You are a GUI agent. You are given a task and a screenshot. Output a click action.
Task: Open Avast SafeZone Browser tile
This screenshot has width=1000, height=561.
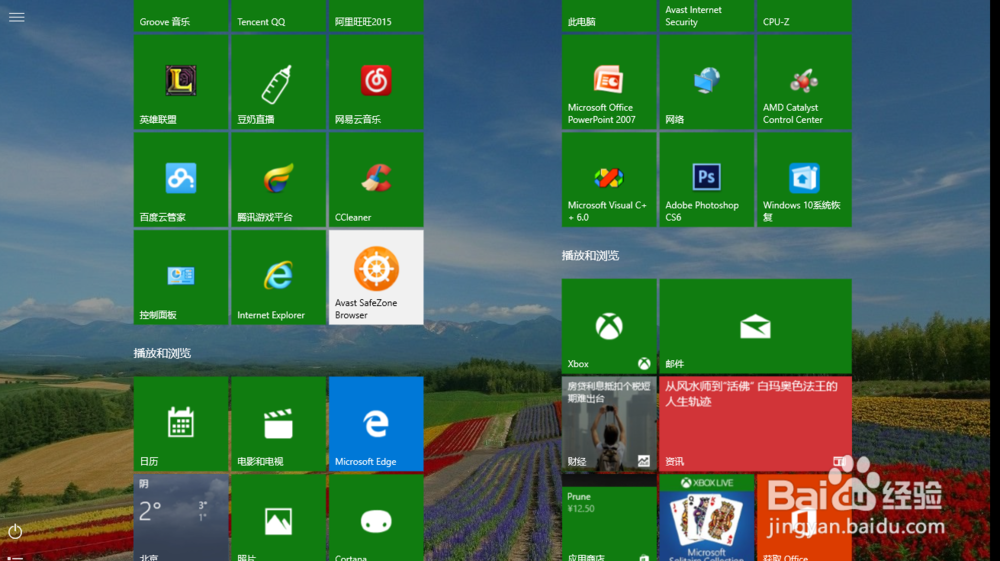pos(376,277)
